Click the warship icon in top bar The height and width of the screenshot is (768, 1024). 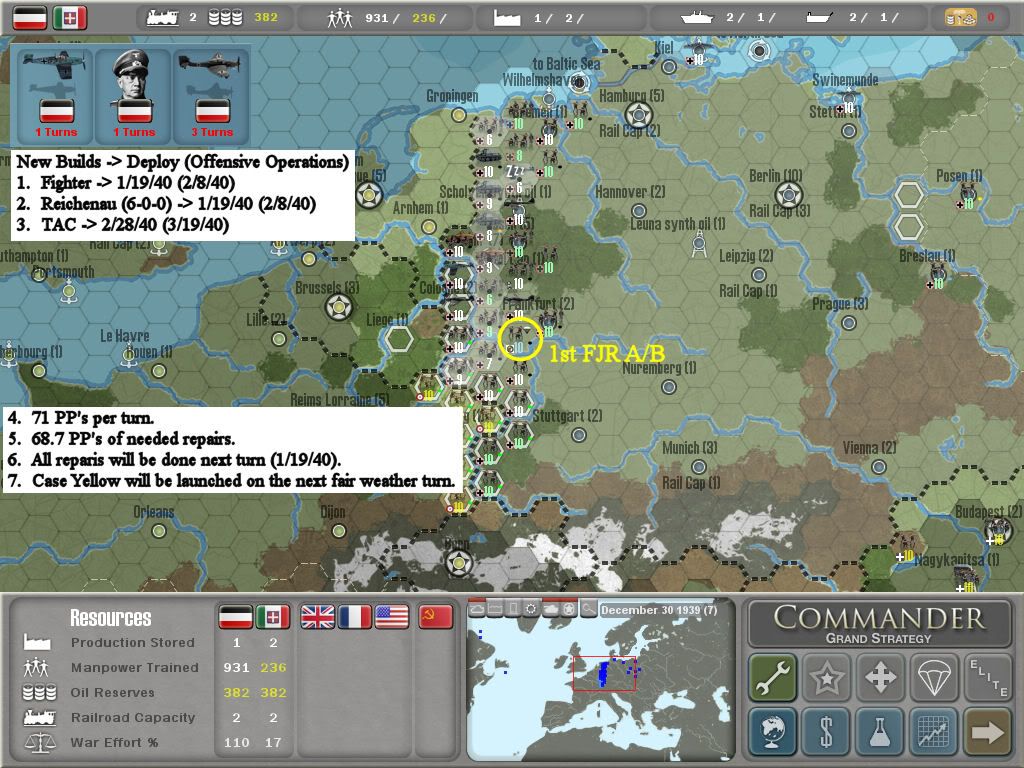tap(697, 18)
